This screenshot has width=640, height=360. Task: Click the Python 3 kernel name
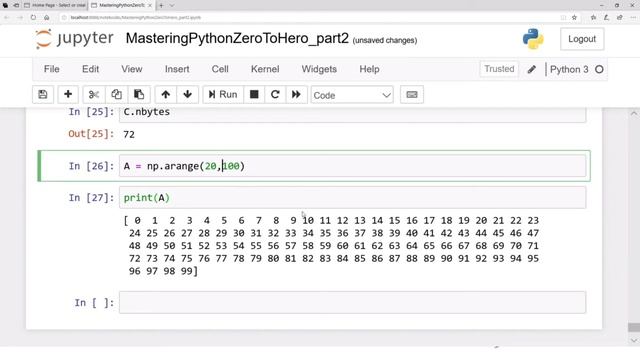pos(569,69)
